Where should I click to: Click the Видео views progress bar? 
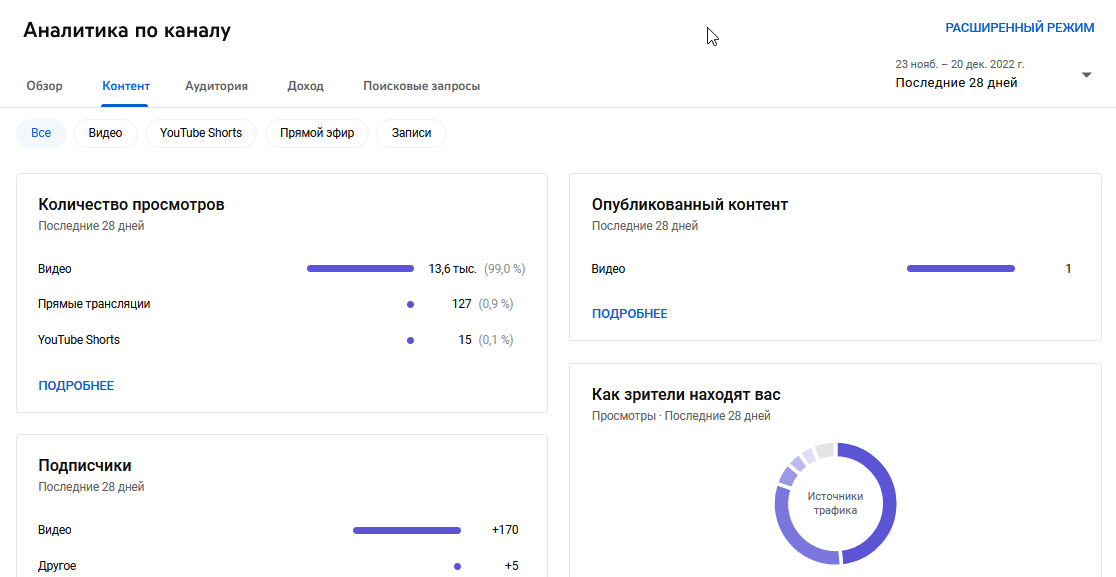360,268
